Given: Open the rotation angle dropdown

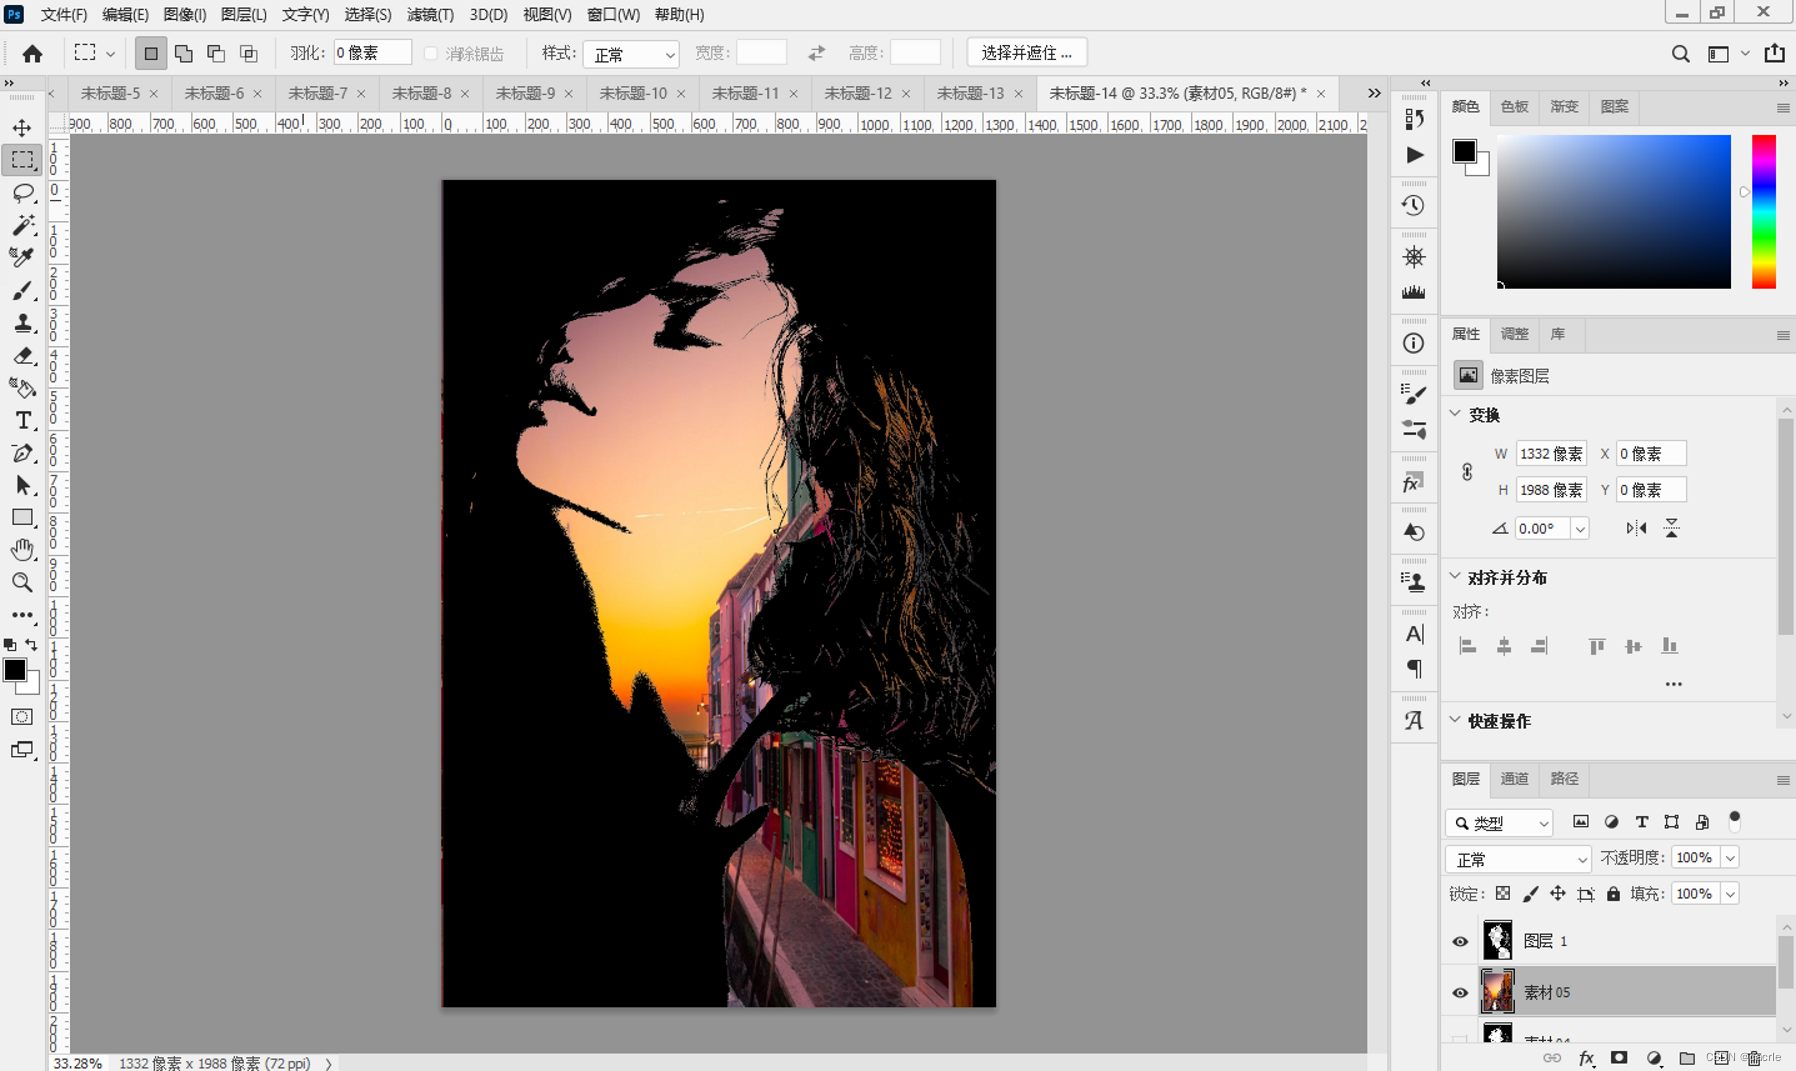Looking at the screenshot, I should pyautogui.click(x=1580, y=529).
